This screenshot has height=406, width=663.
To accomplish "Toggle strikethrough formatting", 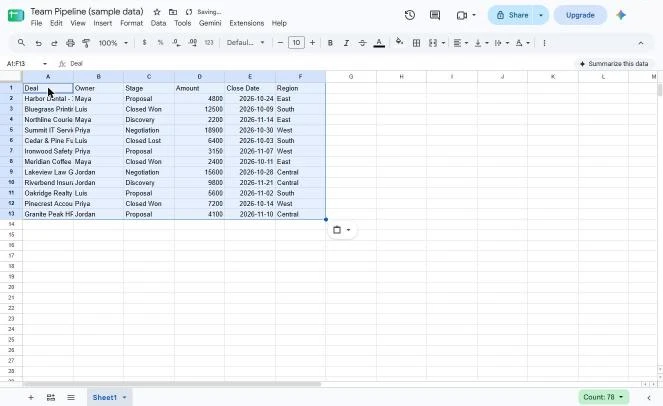I will point(362,43).
